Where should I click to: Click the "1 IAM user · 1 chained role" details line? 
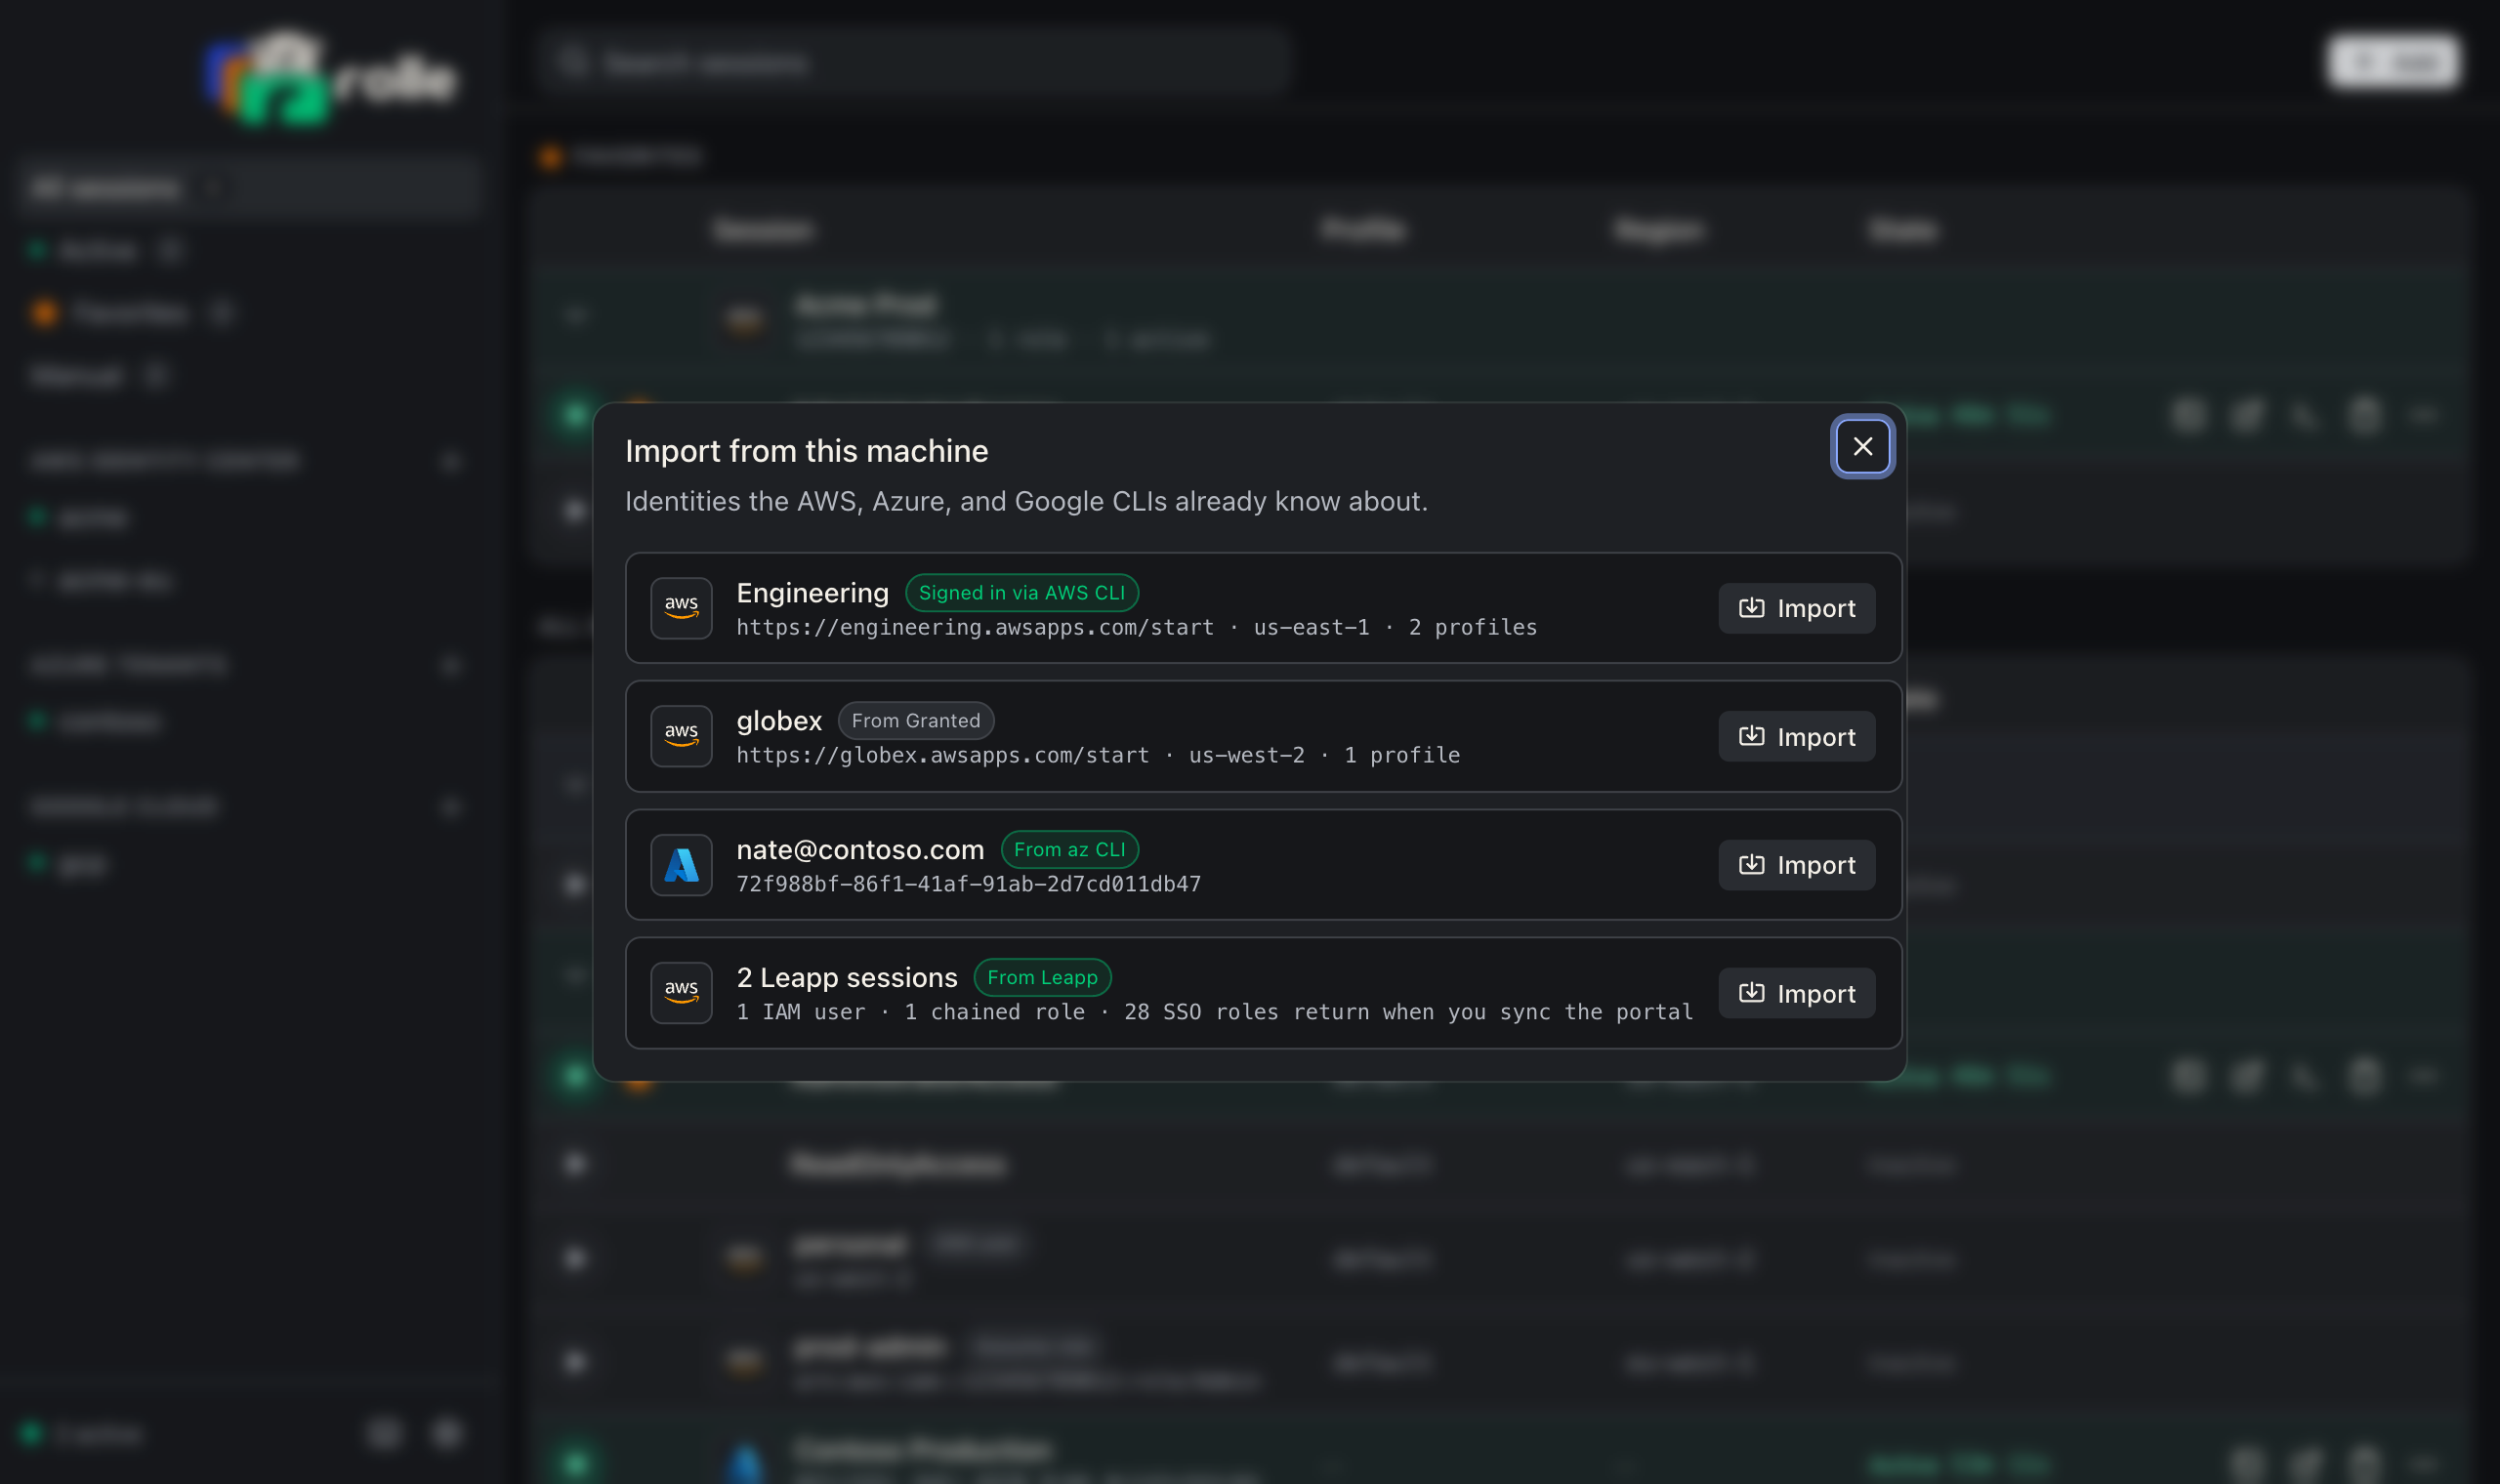click(x=1214, y=1012)
